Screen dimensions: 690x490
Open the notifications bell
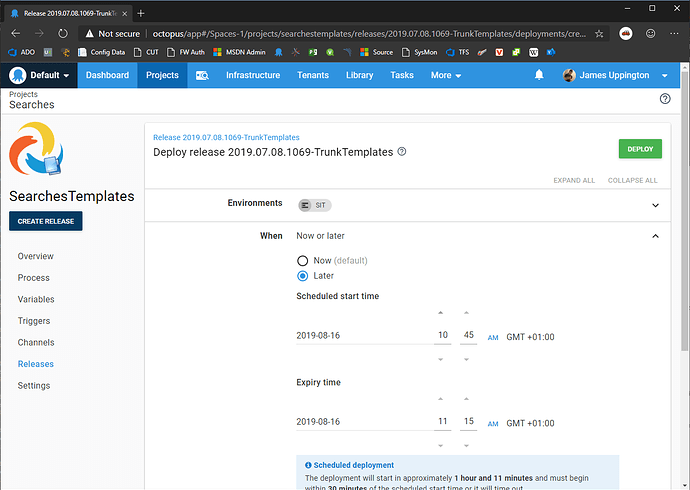(539, 75)
